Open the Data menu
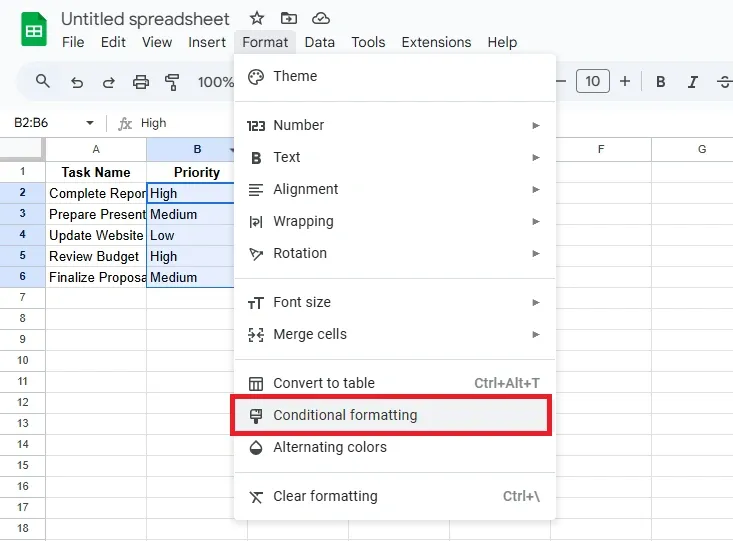Image resolution: width=733 pixels, height=541 pixels. pos(320,42)
